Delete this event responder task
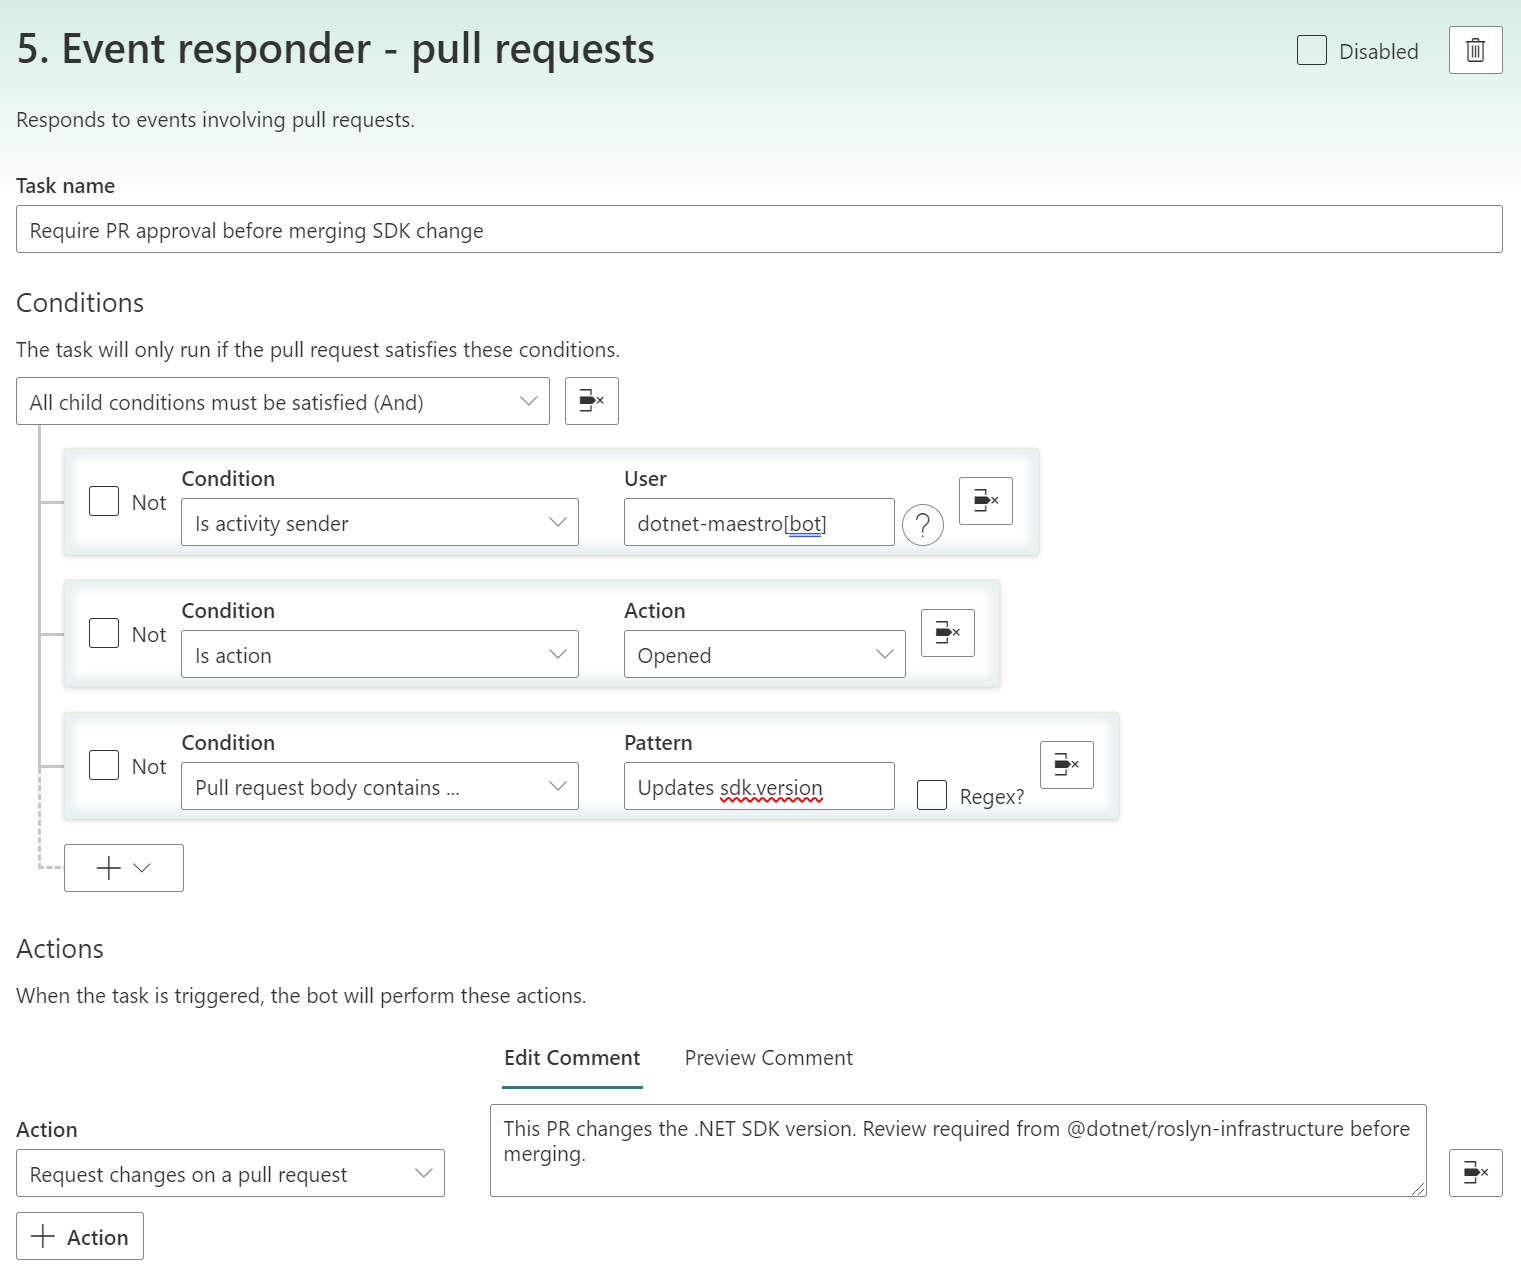1521x1273 pixels. 1475,49
